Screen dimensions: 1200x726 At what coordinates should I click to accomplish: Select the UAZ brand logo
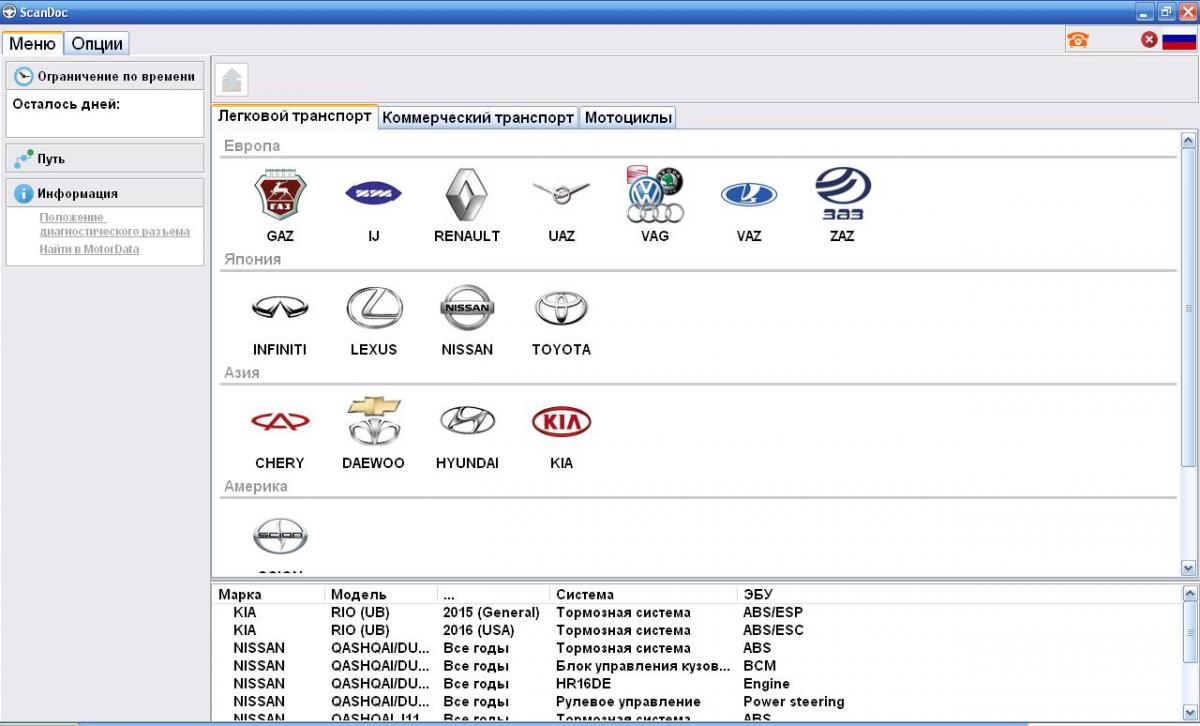tap(561, 192)
